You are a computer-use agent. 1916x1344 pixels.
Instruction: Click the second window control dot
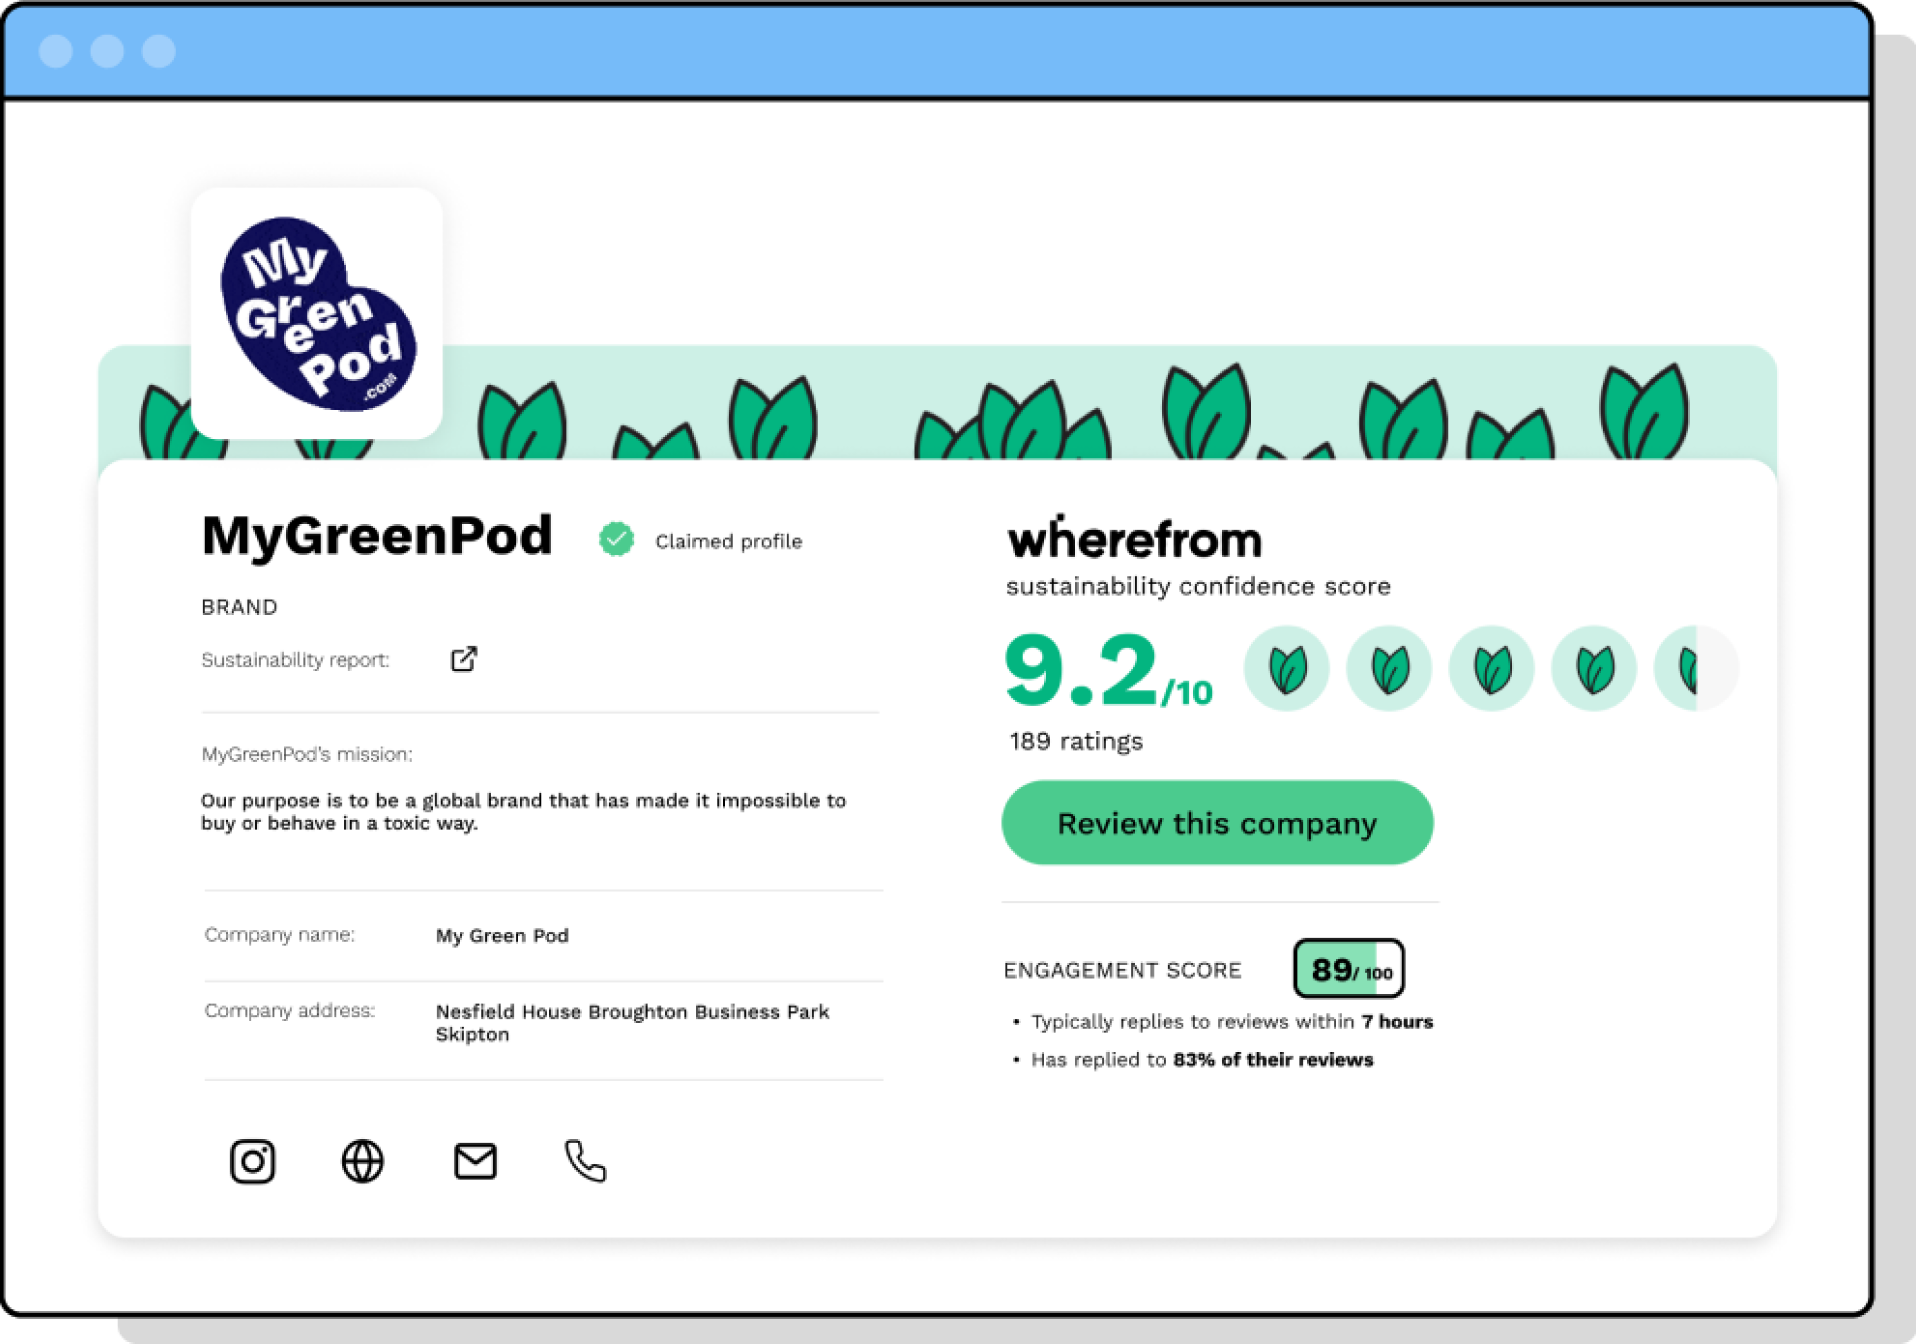(x=107, y=51)
